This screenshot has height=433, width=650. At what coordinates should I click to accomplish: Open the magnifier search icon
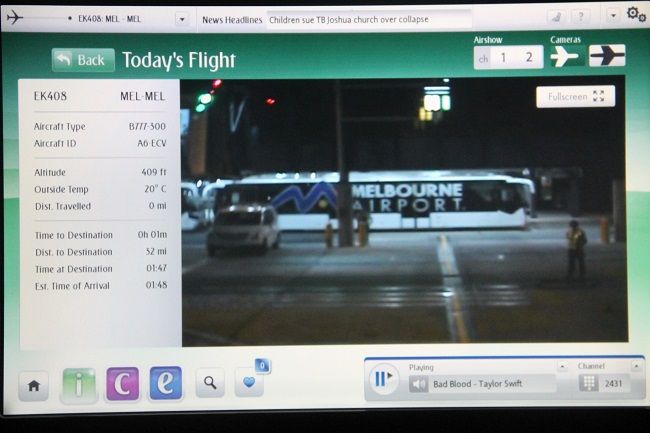coord(210,382)
